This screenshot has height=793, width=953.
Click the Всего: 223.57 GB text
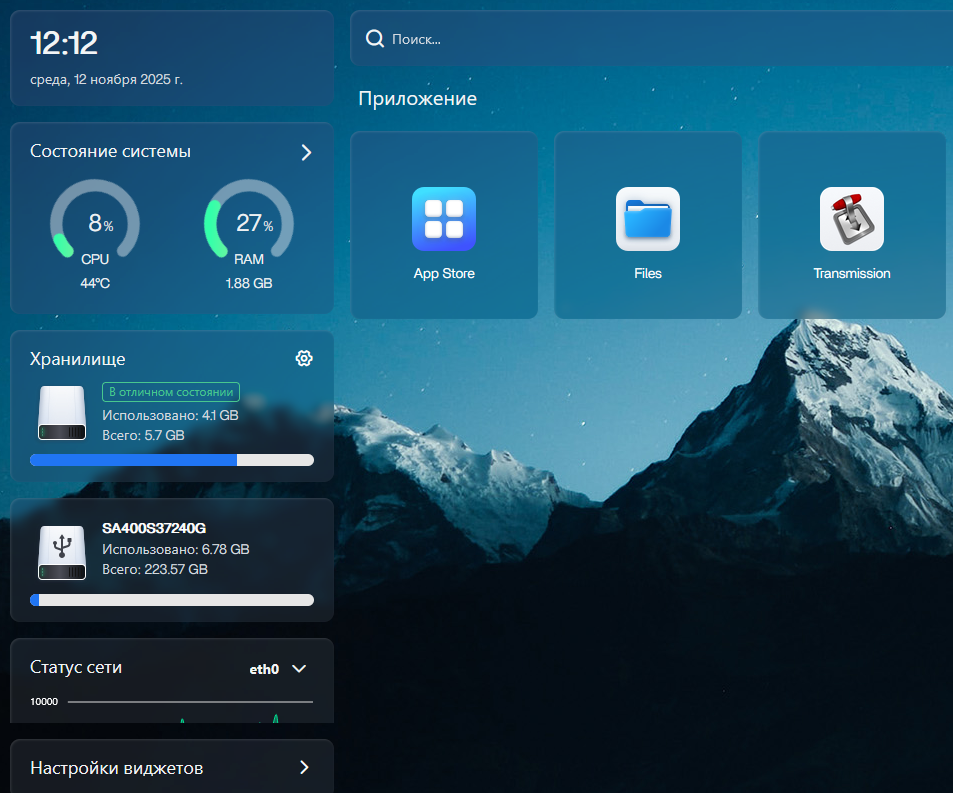point(155,569)
